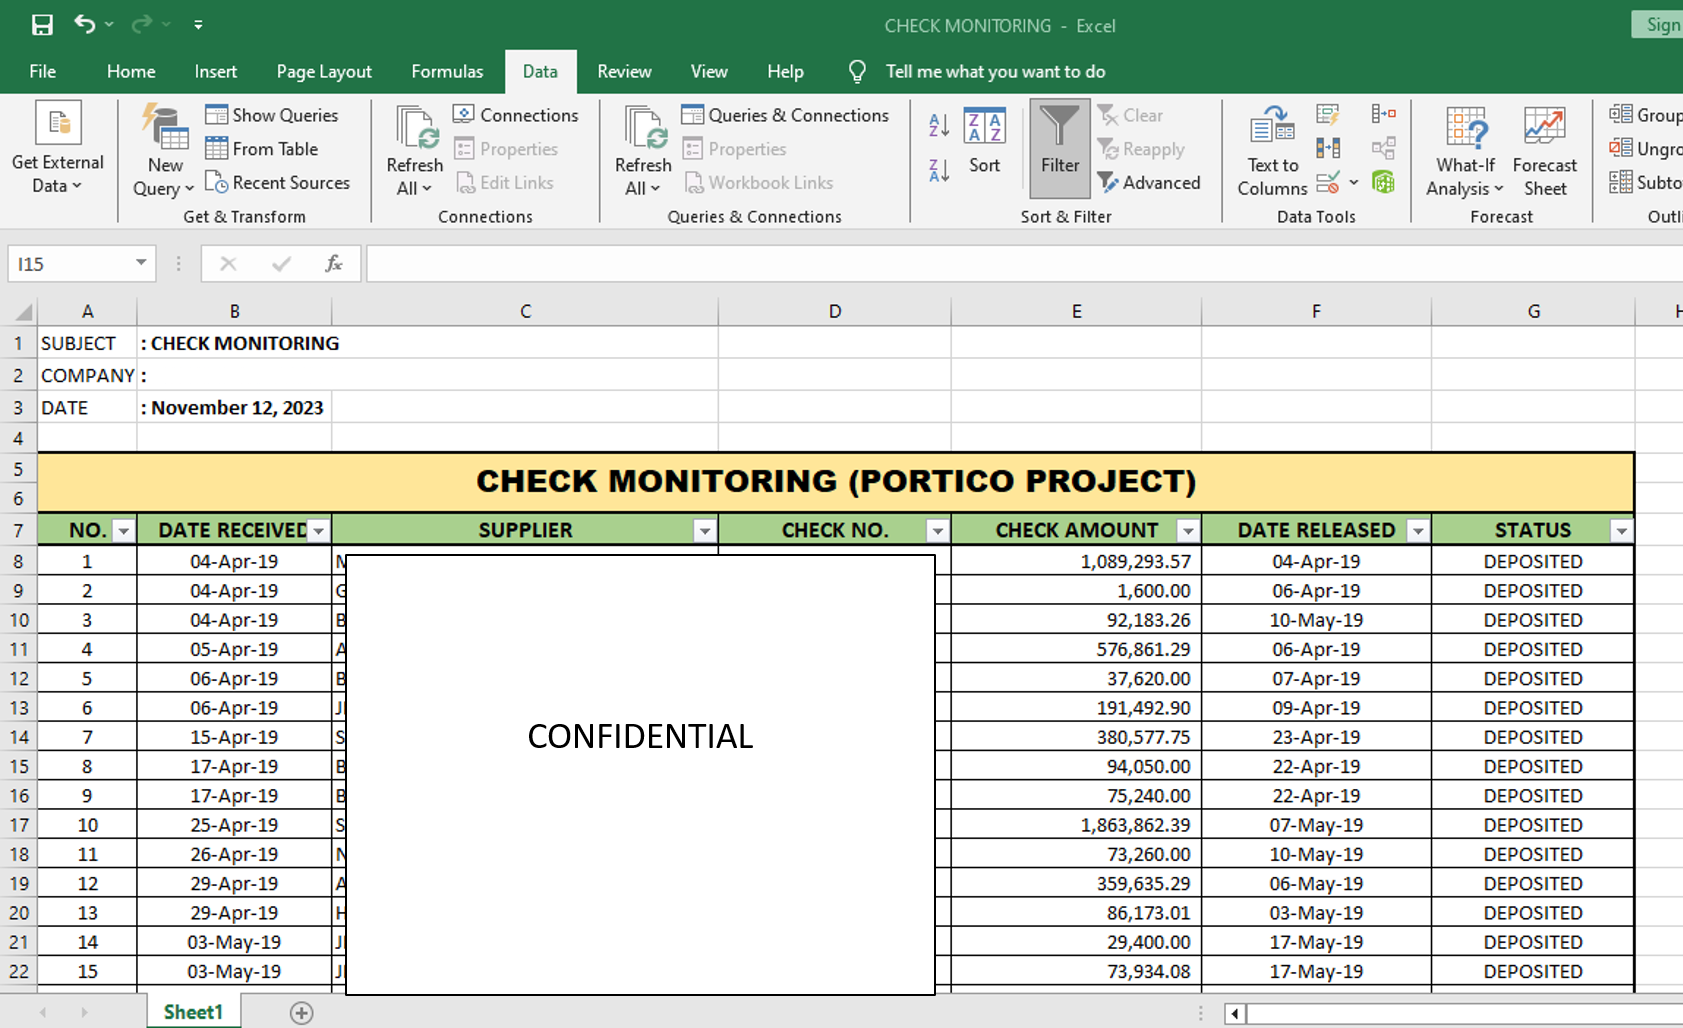Open the NO. column filter dropdown
Viewport: 1683px width, 1028px height.
pos(123,531)
